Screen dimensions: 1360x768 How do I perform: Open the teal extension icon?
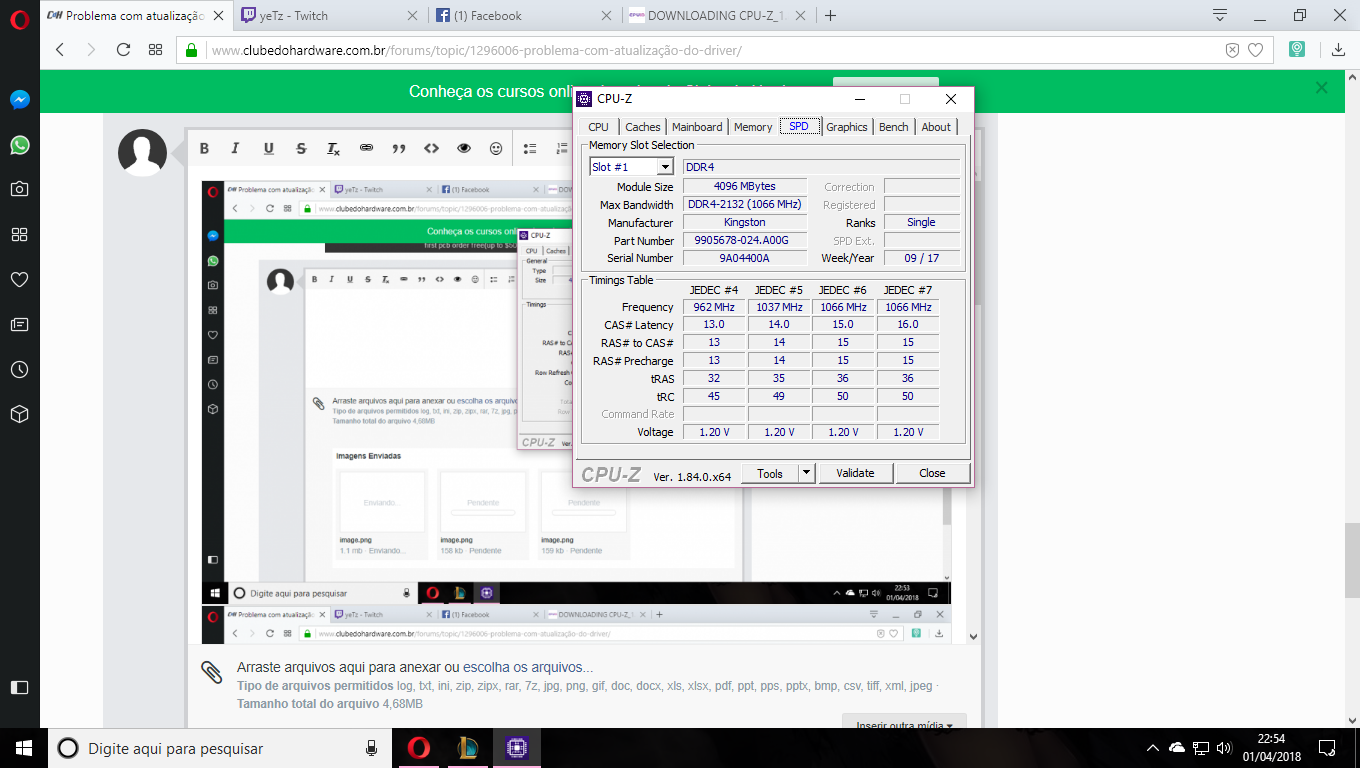tap(1297, 49)
